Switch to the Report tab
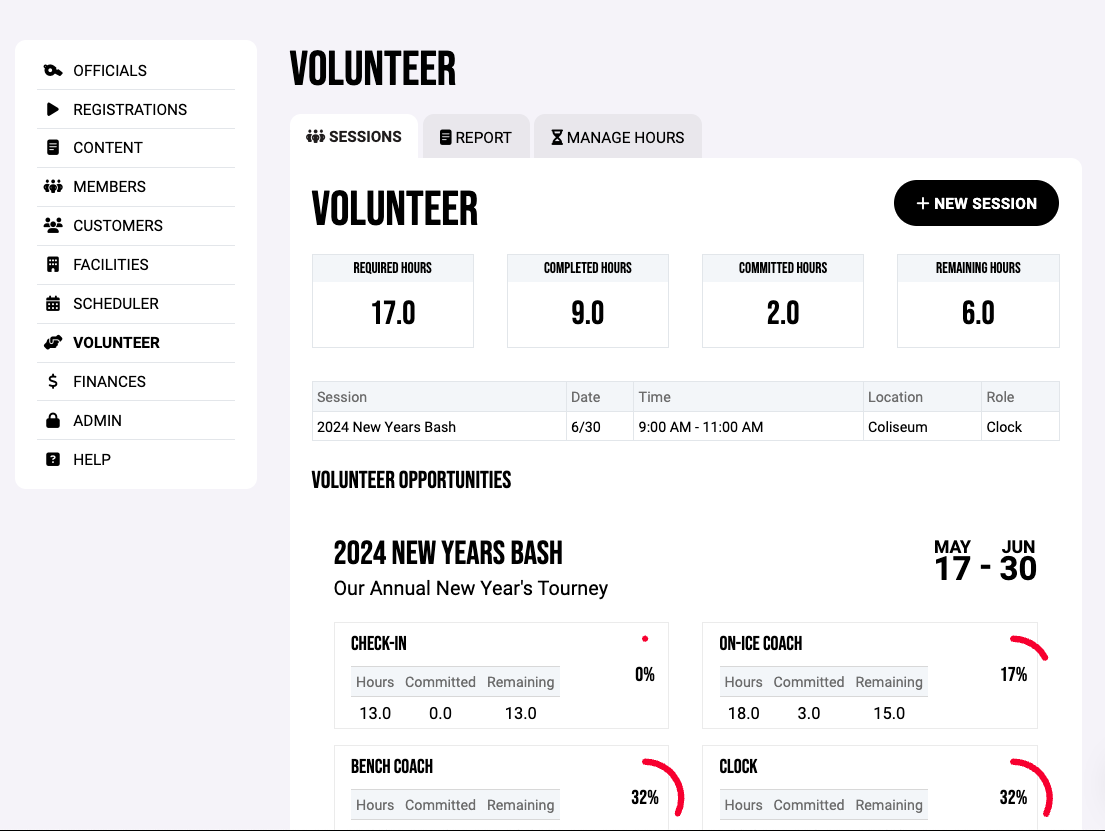Image resolution: width=1105 pixels, height=831 pixels. tap(476, 138)
